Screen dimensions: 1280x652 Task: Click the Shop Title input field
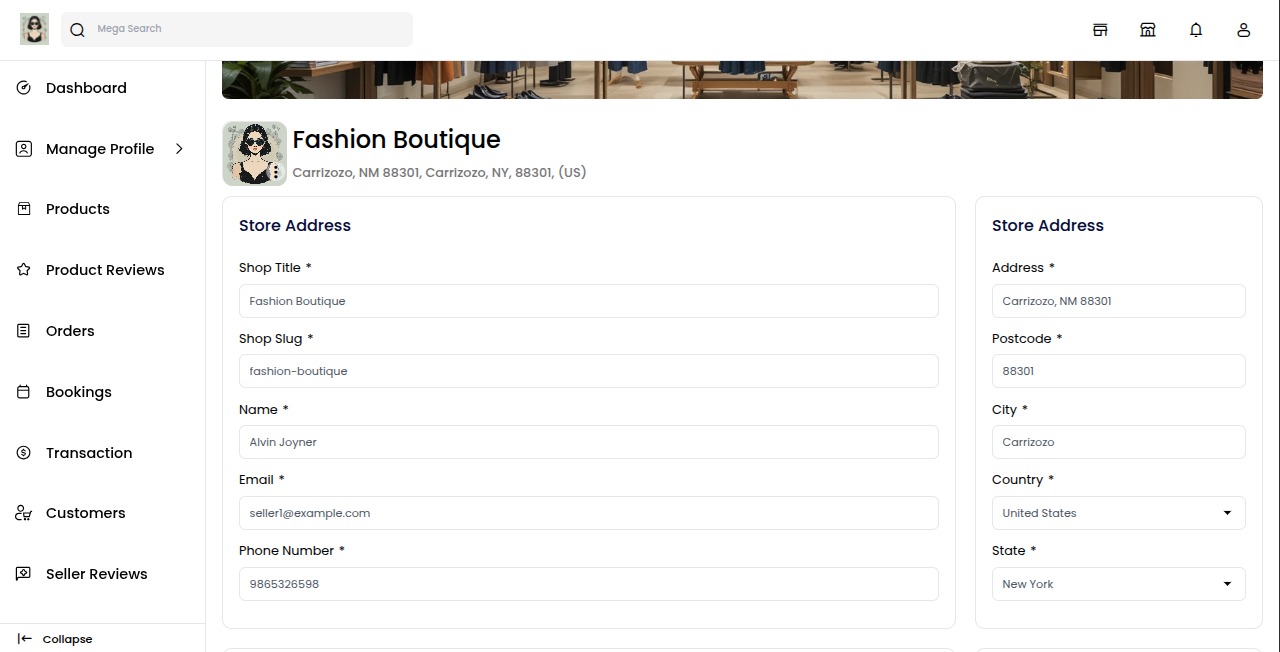click(588, 301)
